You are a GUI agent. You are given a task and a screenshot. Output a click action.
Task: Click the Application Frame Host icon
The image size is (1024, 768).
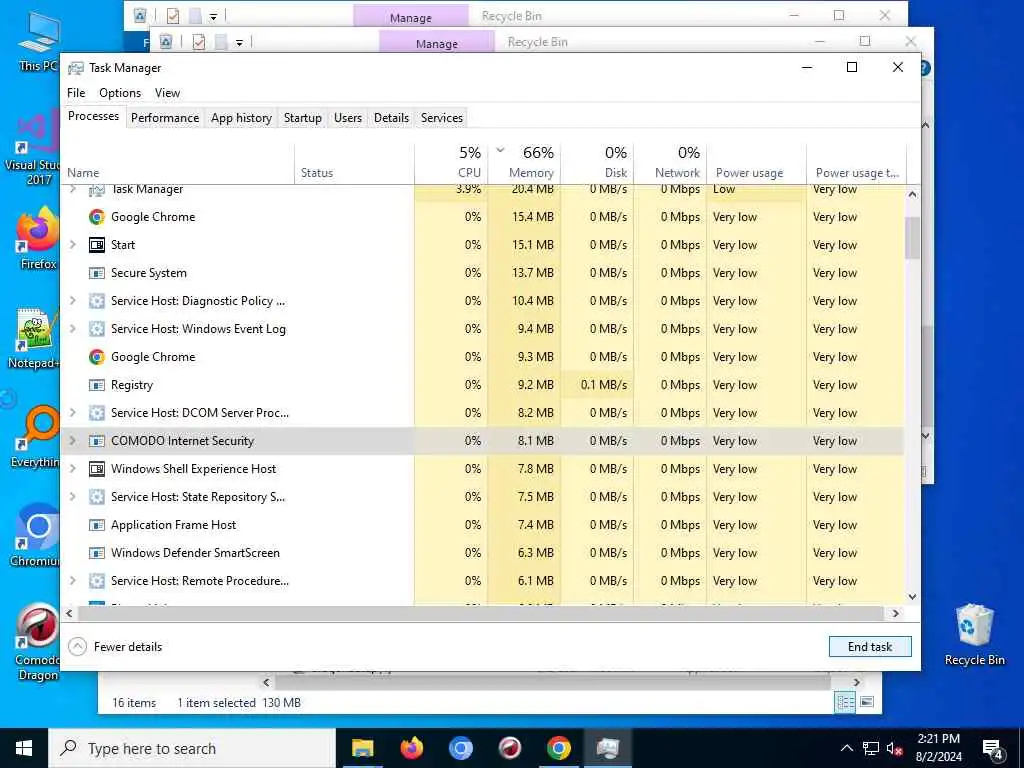coord(97,525)
